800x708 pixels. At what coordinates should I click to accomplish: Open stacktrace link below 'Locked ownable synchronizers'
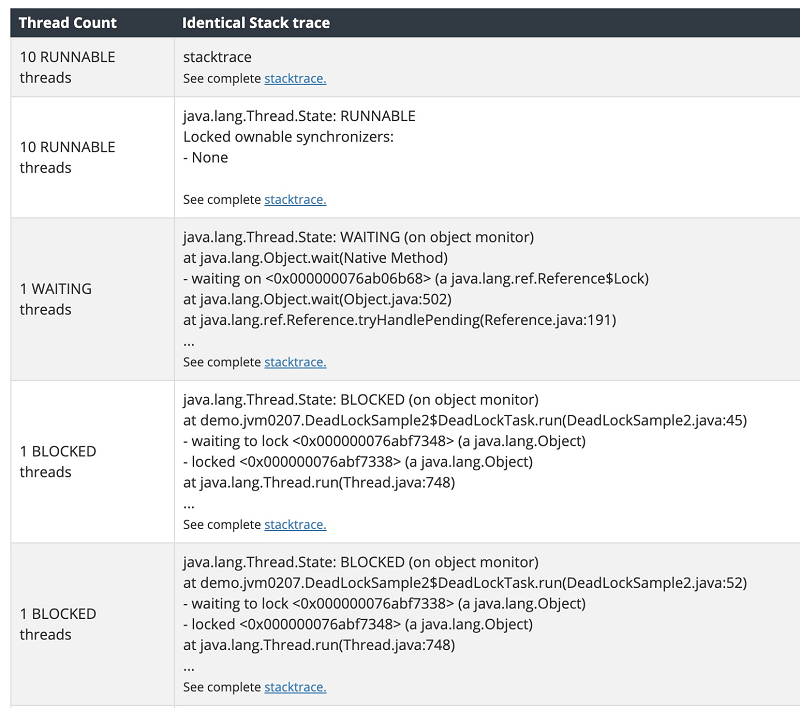point(295,200)
